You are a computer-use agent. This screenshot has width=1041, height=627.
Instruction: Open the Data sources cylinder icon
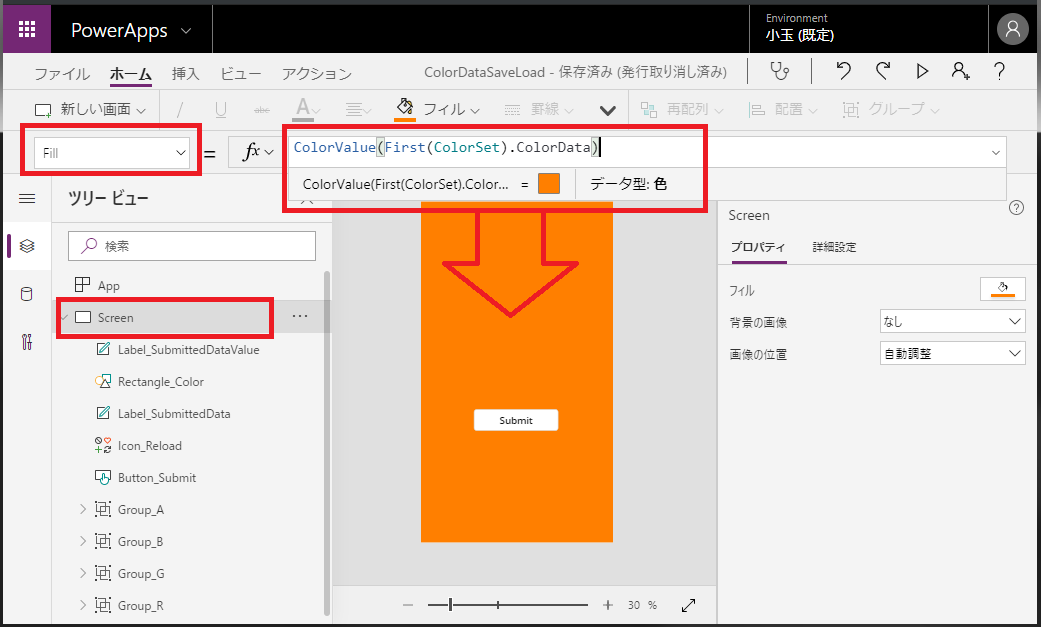click(27, 294)
